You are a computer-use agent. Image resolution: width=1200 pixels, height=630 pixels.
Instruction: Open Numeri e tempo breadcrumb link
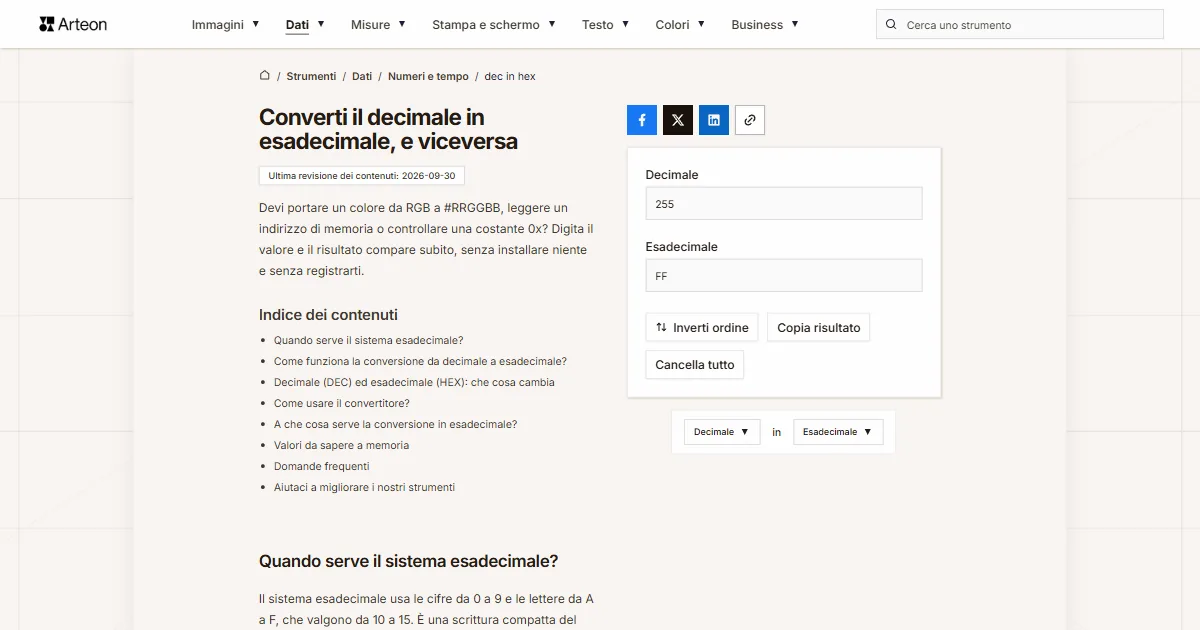pos(428,76)
